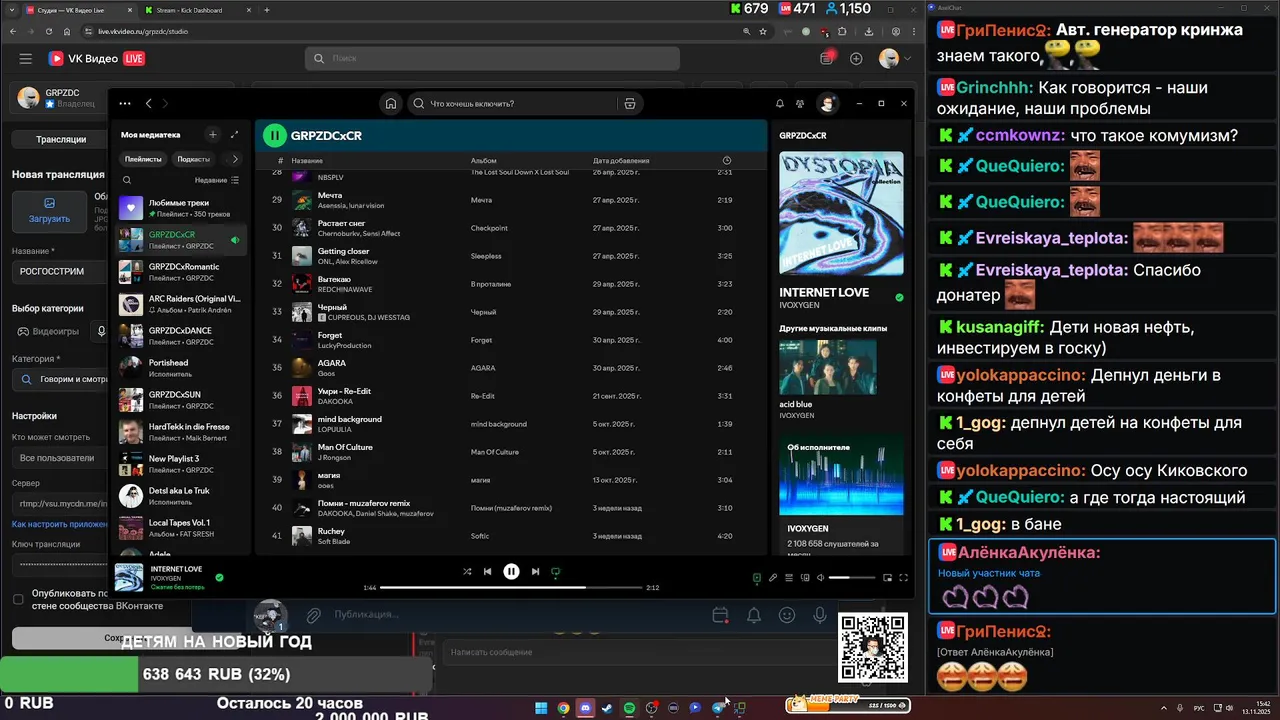Viewport: 1280px width, 720px height.
Task: Open Кто может смотреть dropdown
Action: point(60,458)
